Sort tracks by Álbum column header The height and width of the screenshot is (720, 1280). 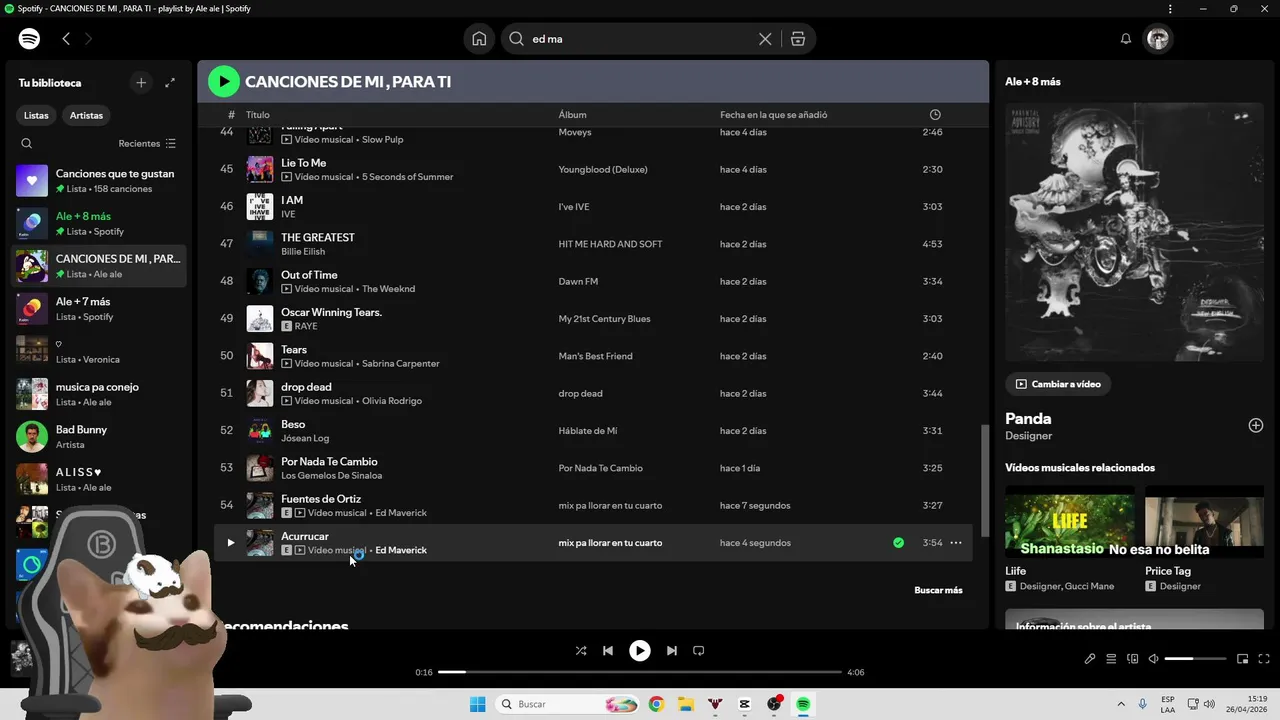(572, 115)
